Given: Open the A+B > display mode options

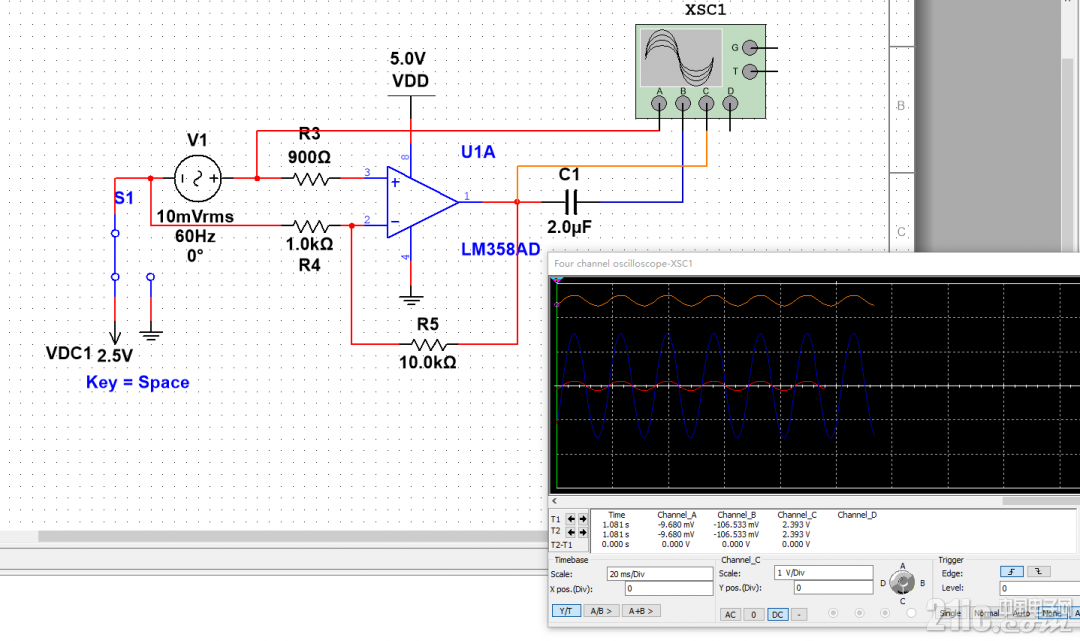Looking at the screenshot, I should click(x=641, y=611).
